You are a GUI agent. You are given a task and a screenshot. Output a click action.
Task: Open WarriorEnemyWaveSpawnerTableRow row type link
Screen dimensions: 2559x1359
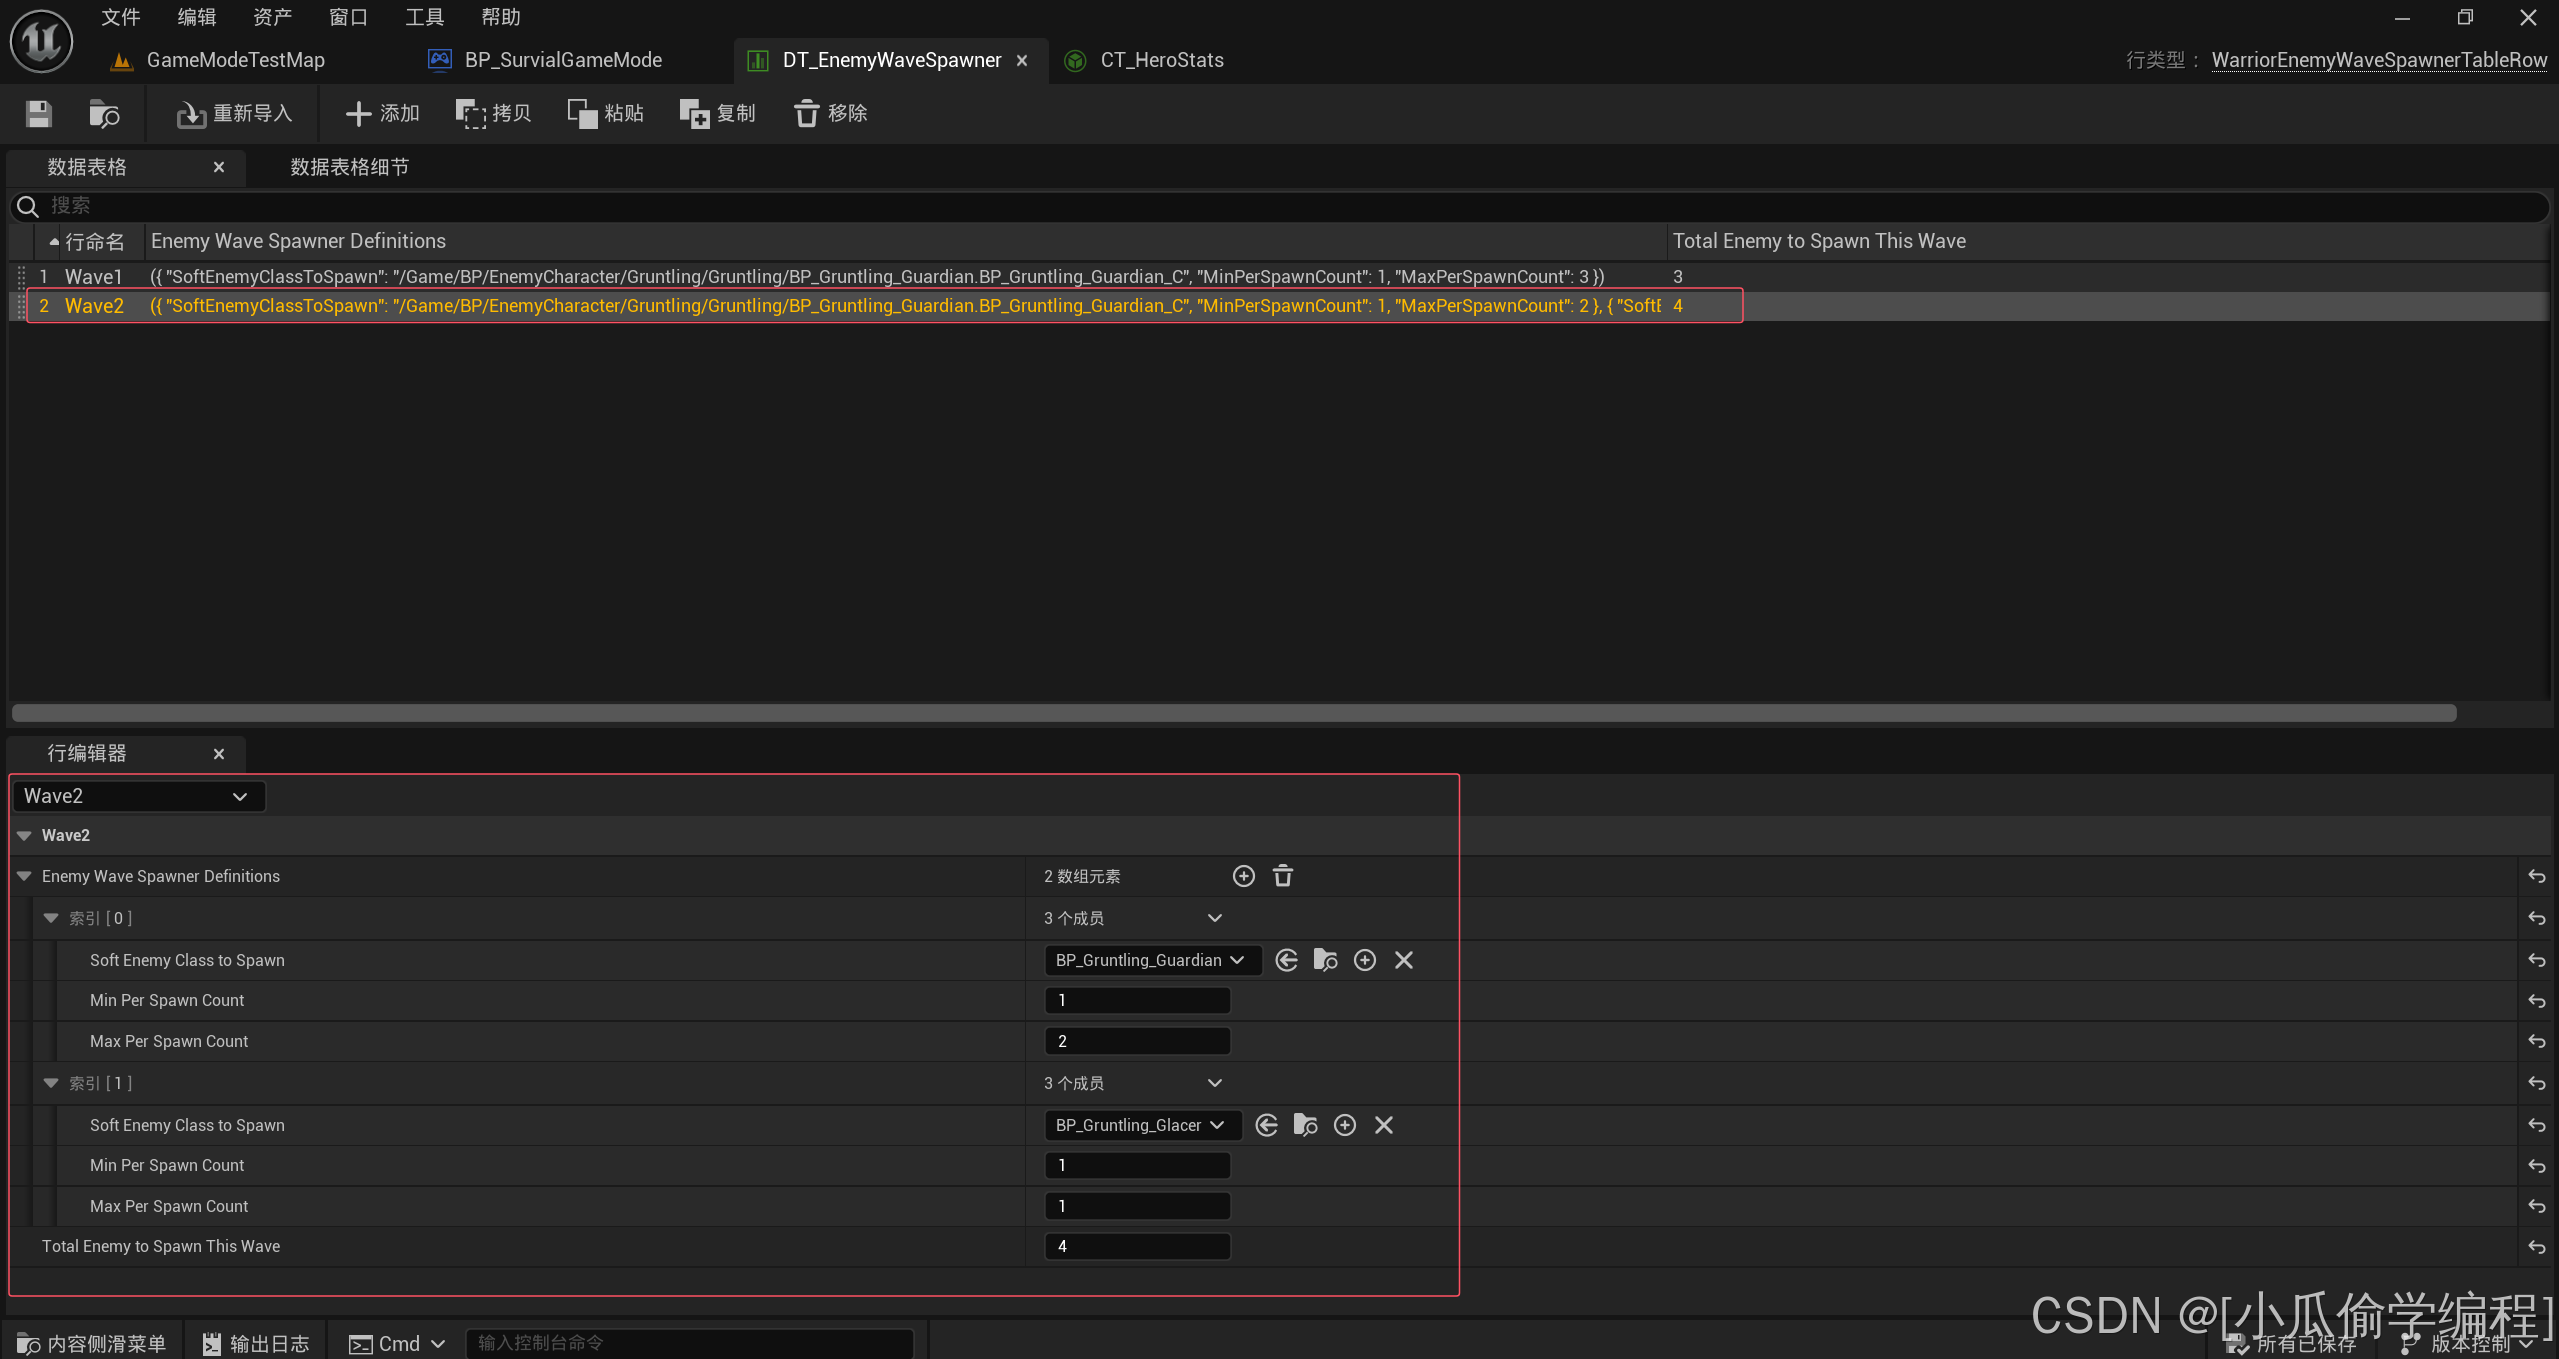(2378, 60)
